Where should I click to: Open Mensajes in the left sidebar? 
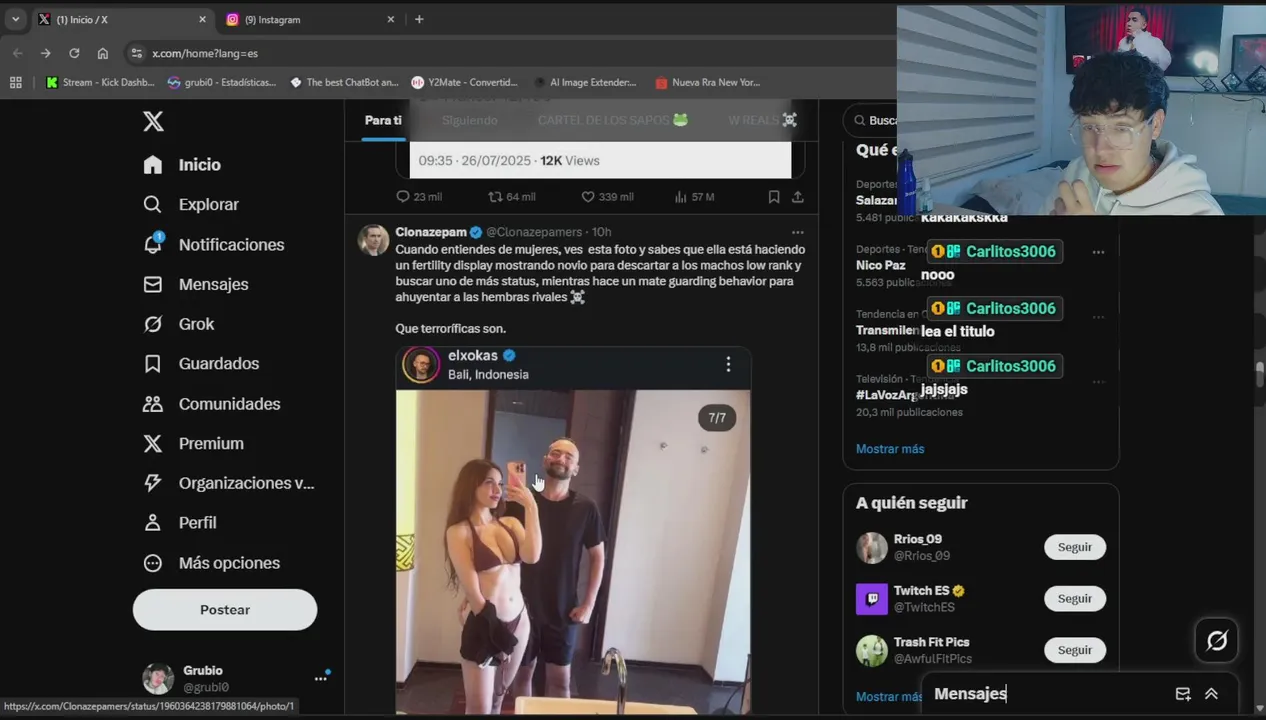pyautogui.click(x=196, y=284)
